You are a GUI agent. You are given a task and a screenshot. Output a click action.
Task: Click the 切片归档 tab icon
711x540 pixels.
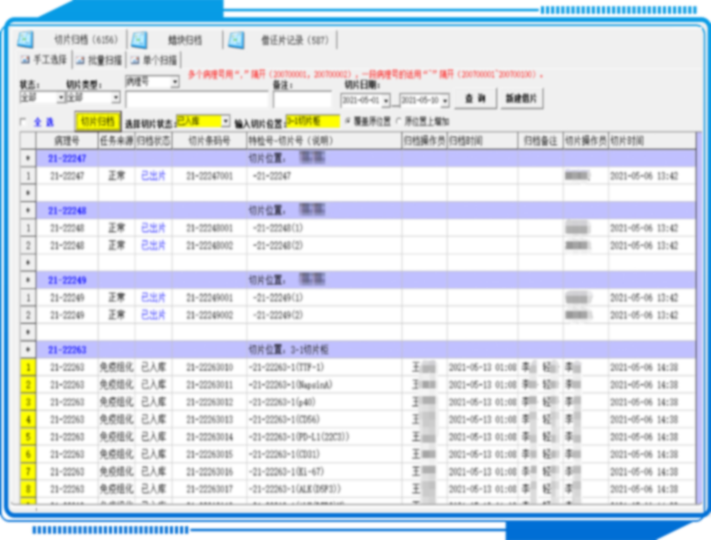click(26, 40)
